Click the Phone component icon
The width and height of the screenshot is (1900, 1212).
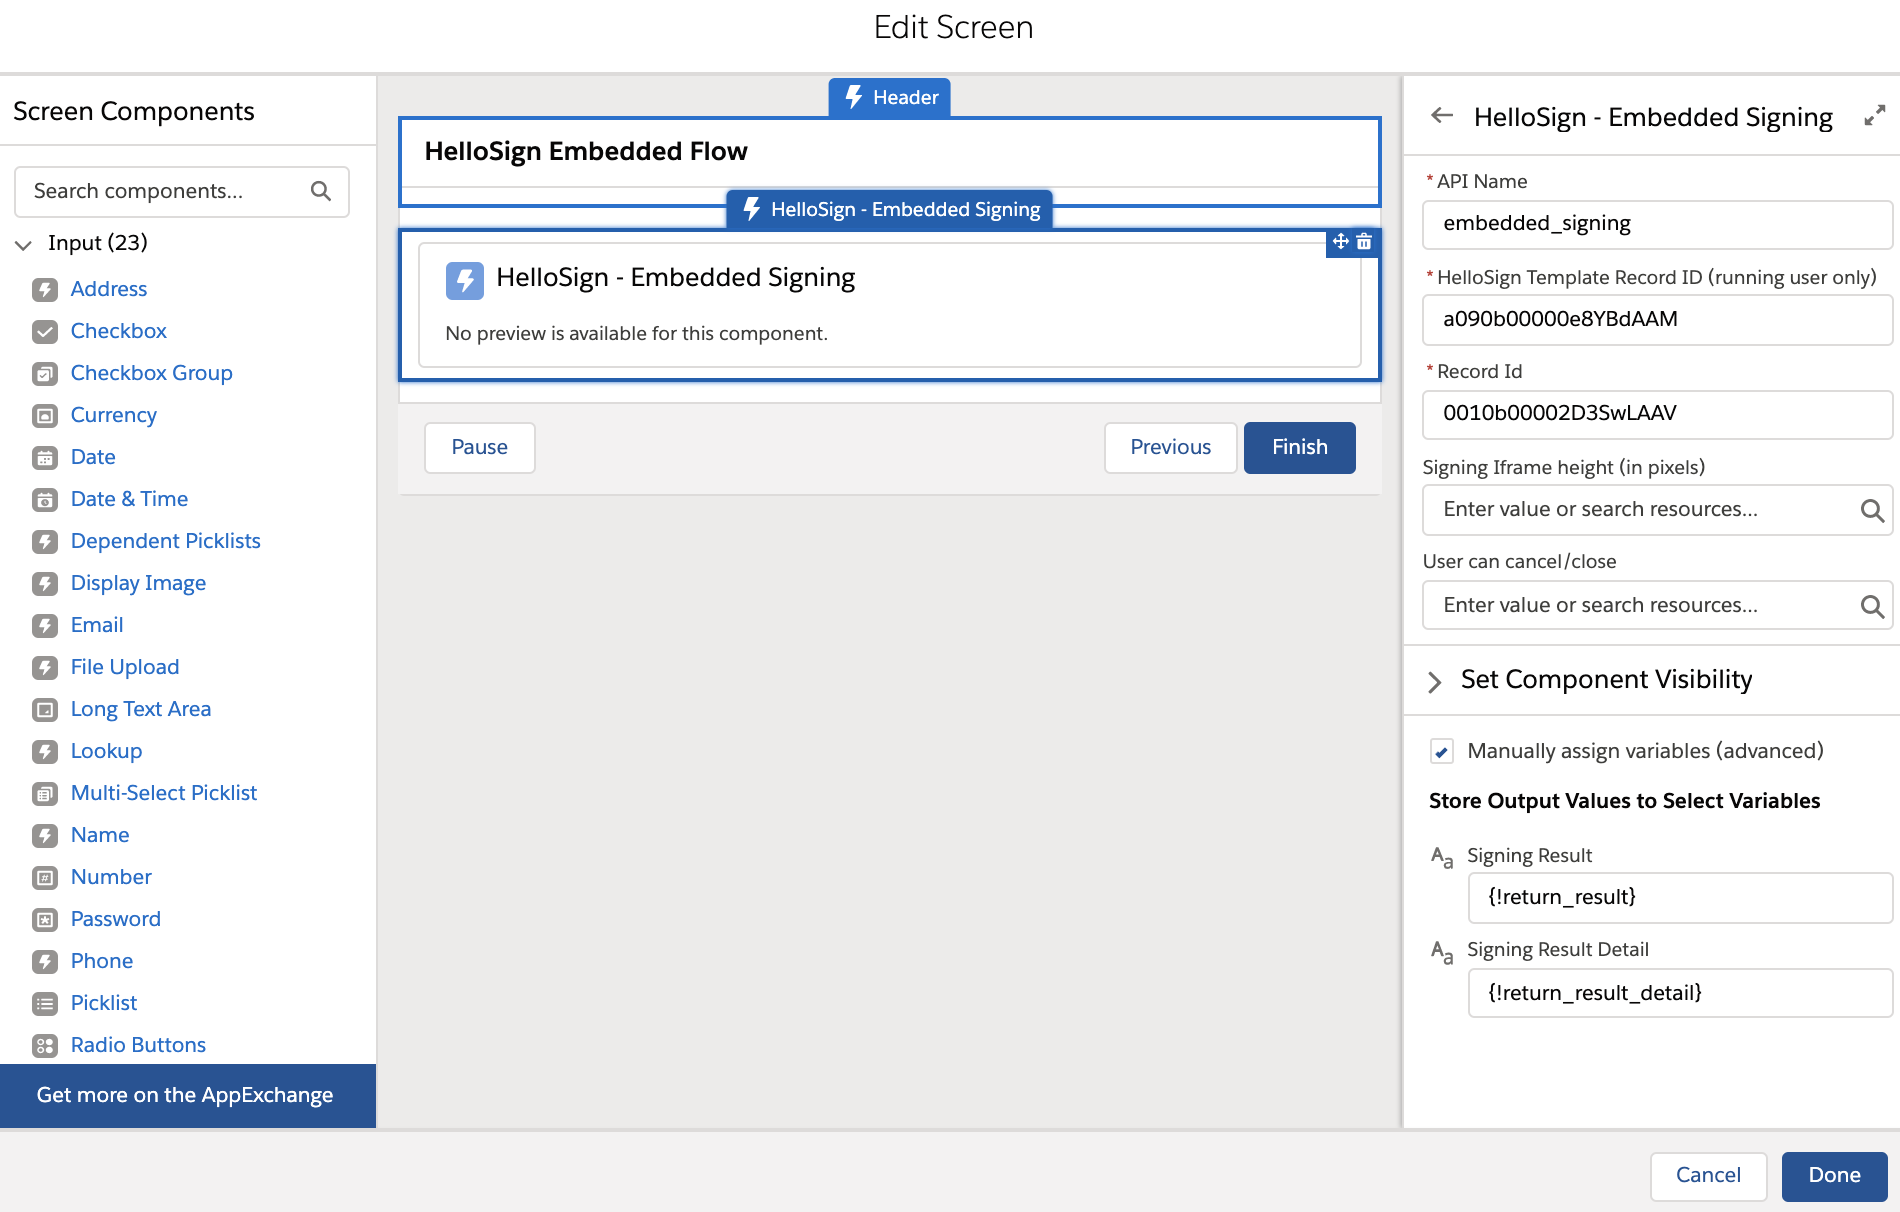click(x=45, y=962)
